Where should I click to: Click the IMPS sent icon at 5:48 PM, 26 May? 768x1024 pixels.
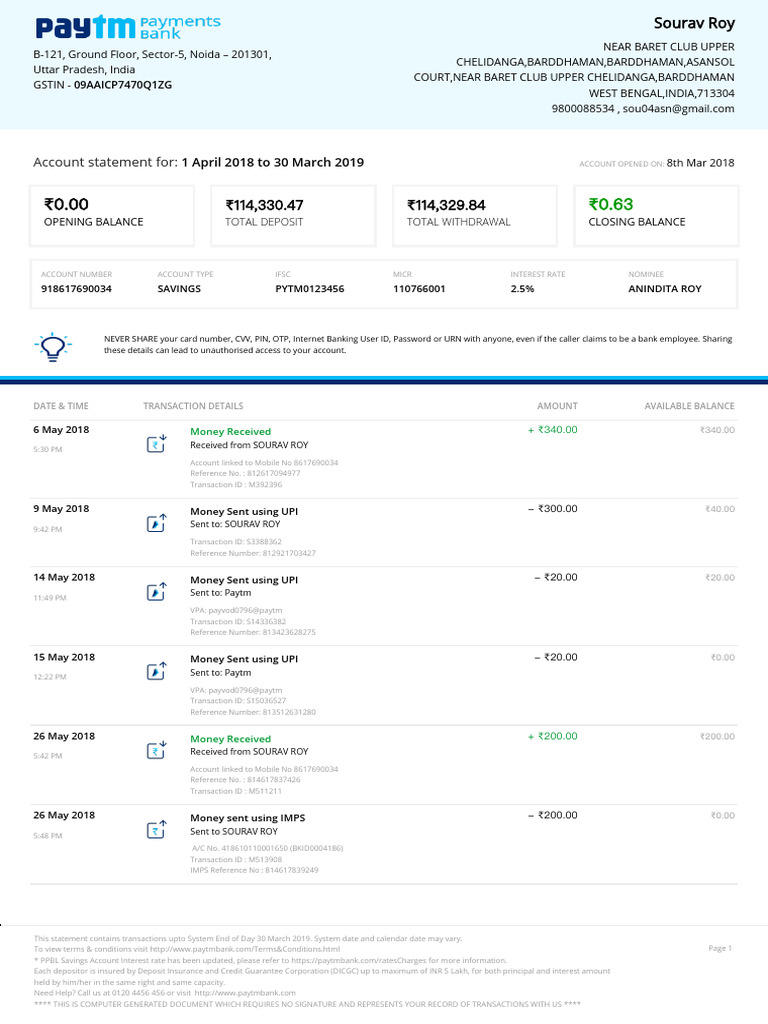point(157,829)
